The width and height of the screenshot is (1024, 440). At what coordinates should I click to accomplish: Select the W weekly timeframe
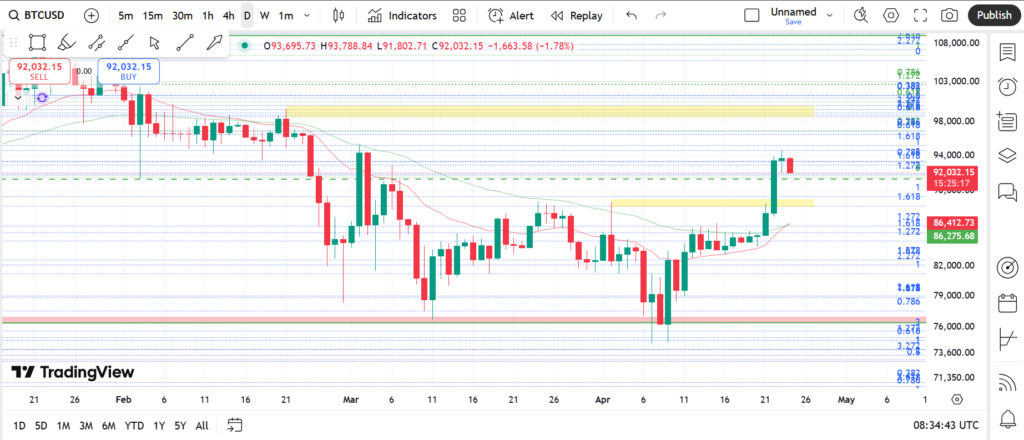(x=264, y=15)
